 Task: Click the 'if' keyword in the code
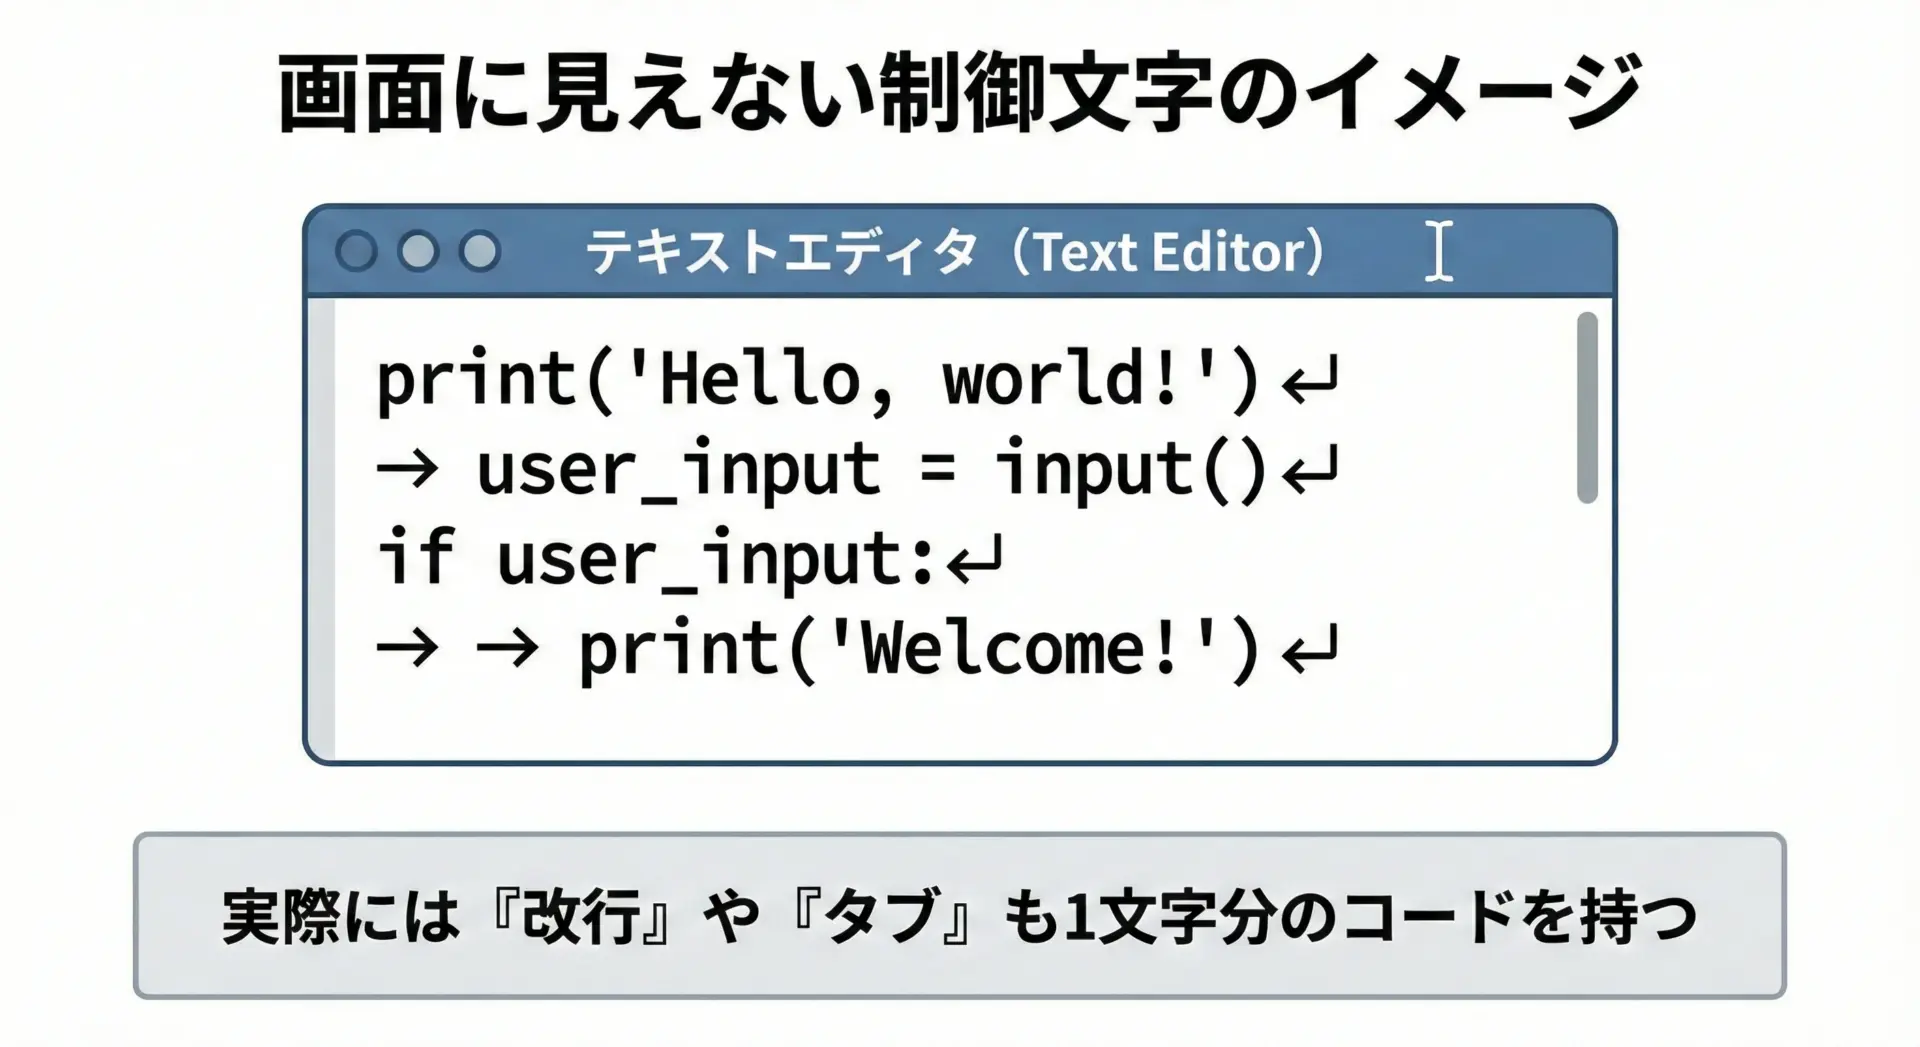pos(416,557)
